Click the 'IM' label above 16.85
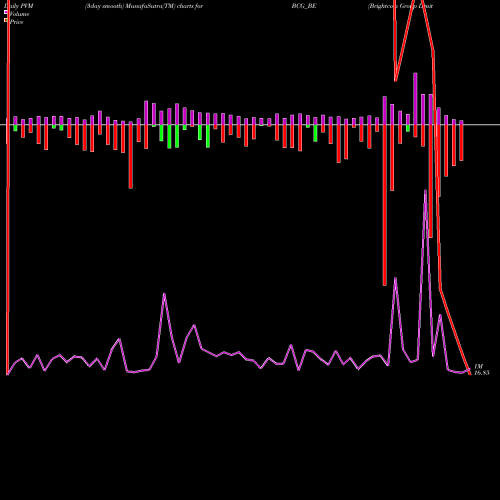Viewport: 500px width, 500px height. tap(478, 366)
